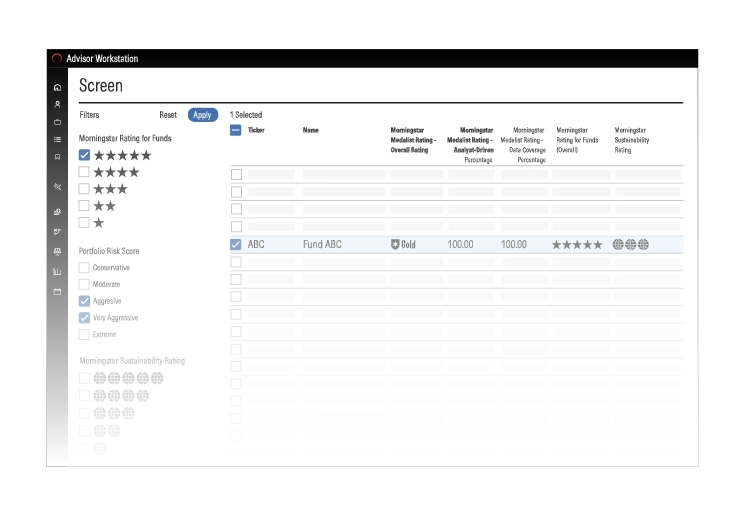Click the Morningstar logo in title bar

(57, 58)
